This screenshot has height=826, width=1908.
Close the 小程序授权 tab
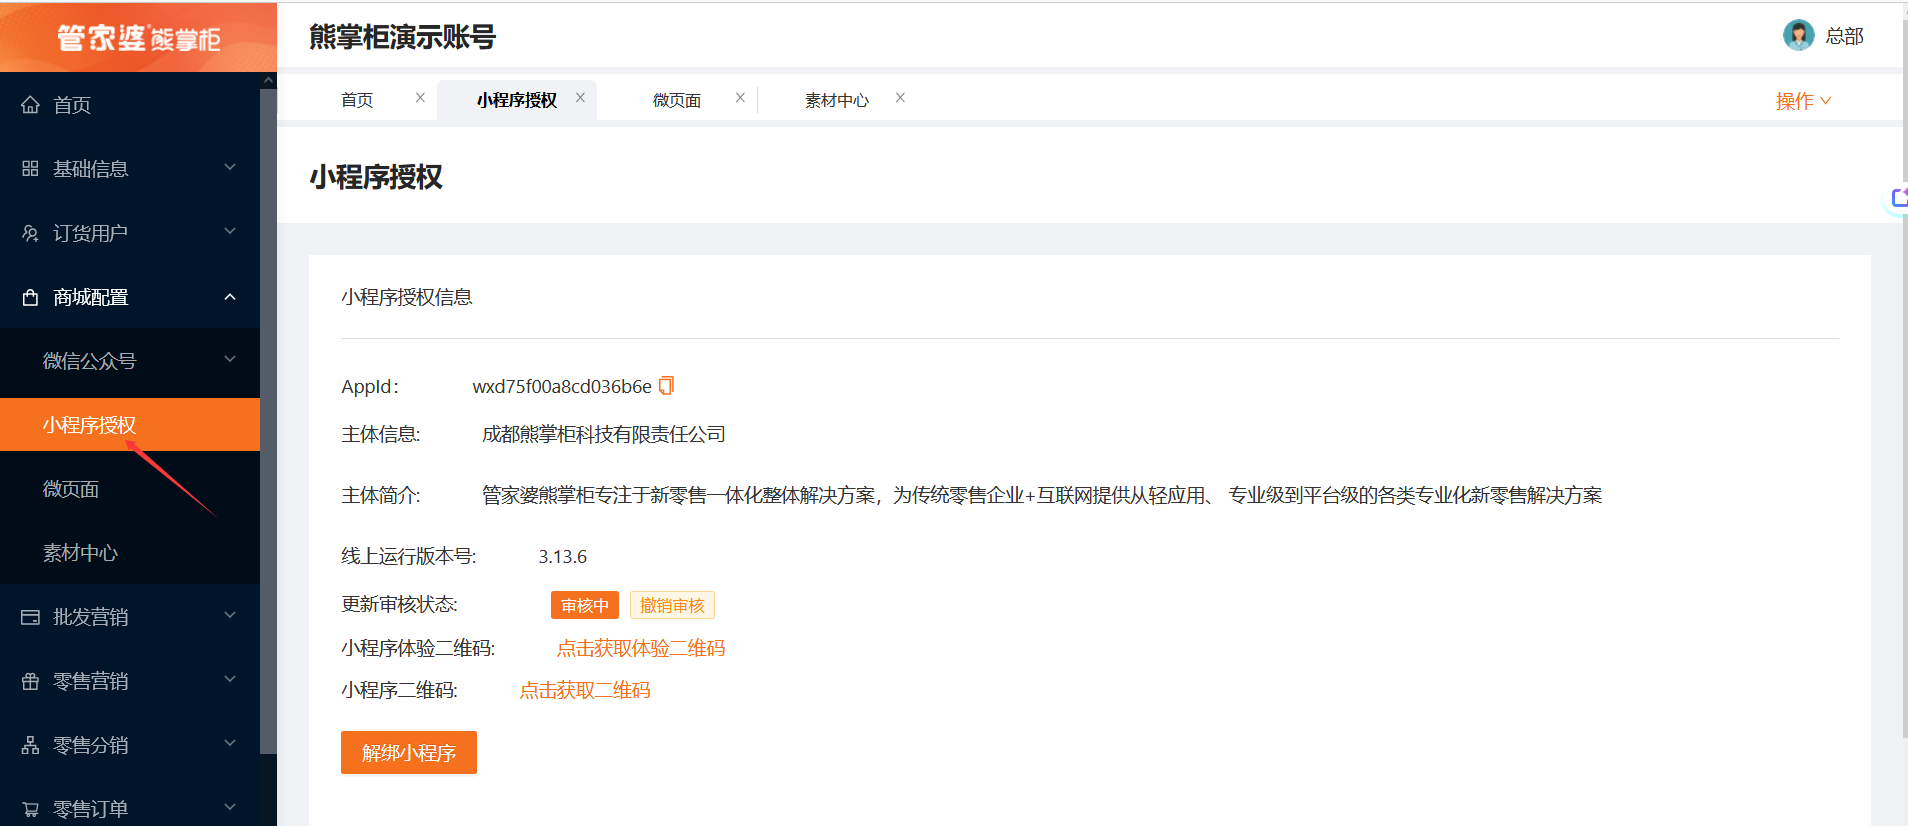pos(580,97)
